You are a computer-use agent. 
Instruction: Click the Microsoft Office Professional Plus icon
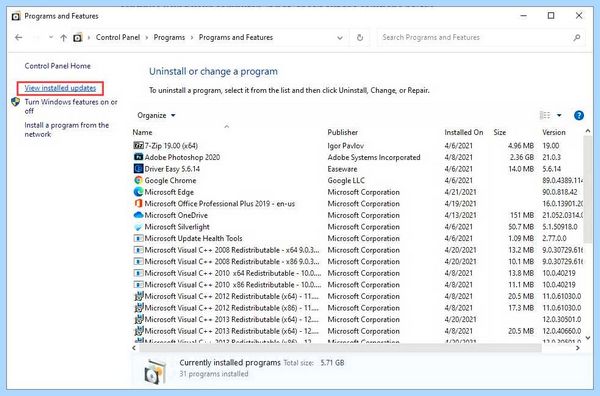click(138, 204)
